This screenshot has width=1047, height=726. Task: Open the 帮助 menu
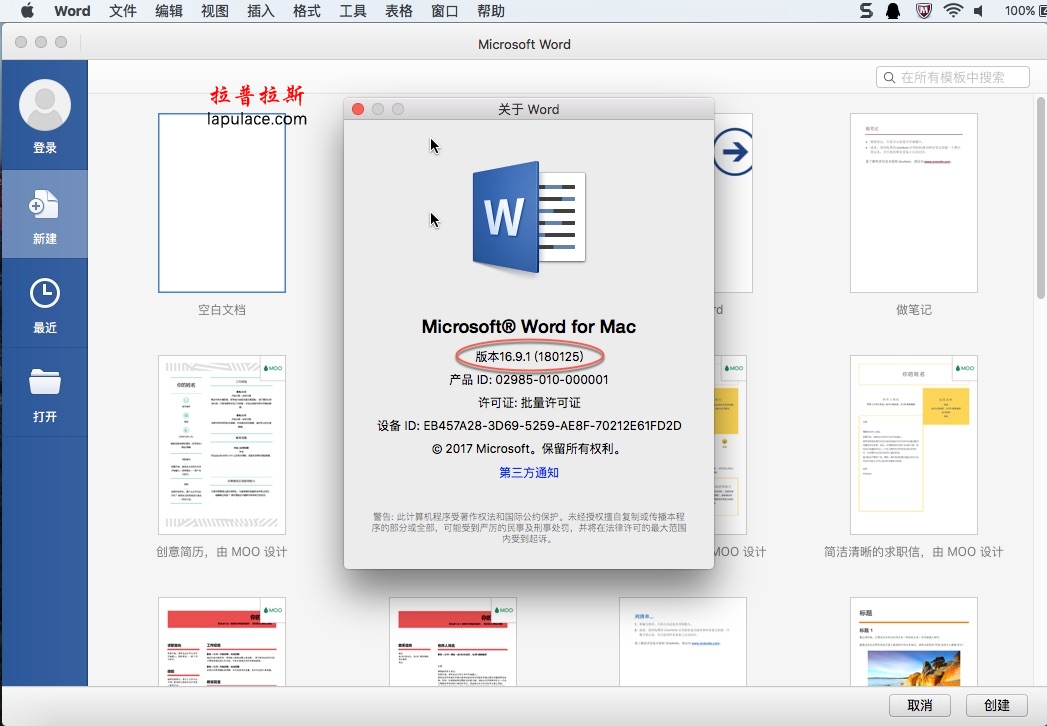click(x=491, y=11)
